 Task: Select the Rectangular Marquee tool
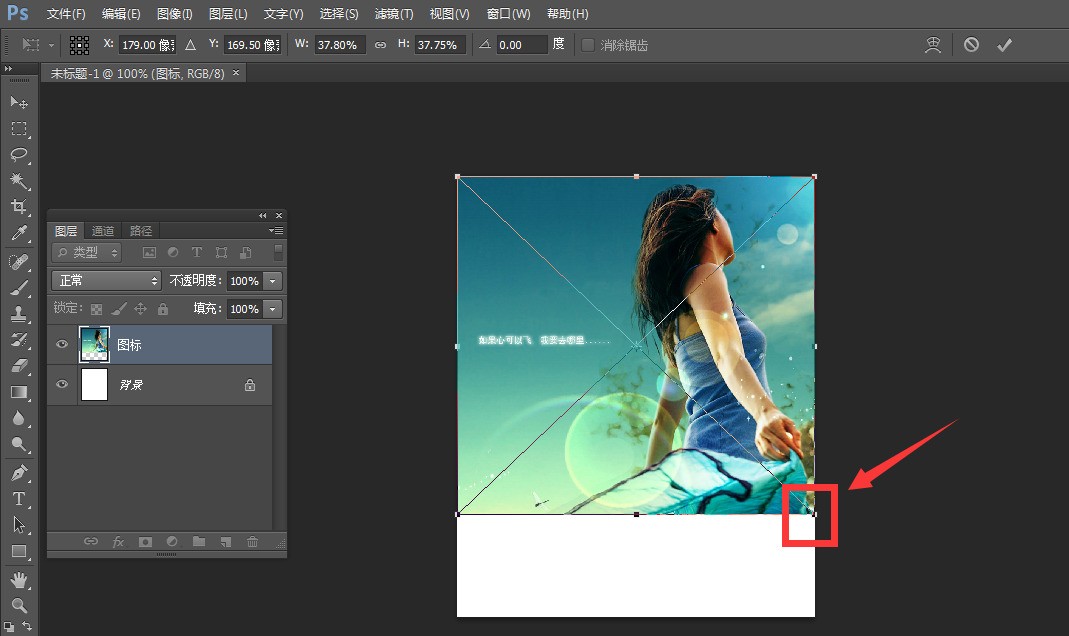click(18, 128)
